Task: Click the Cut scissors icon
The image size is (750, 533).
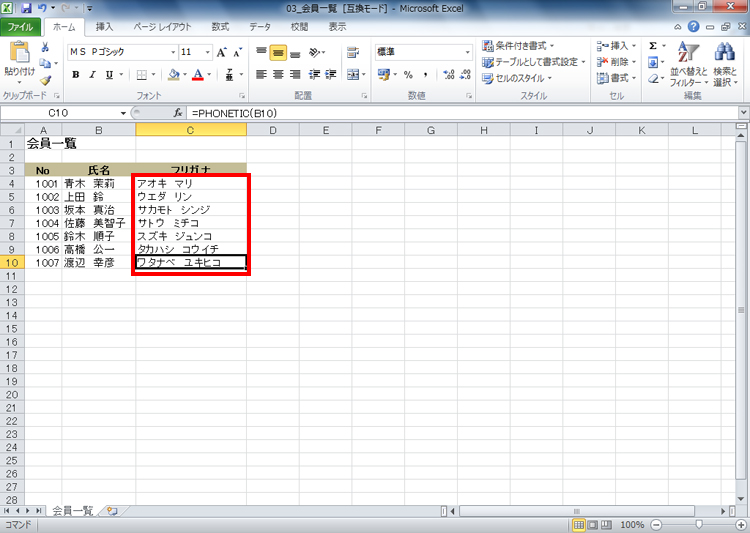Action: 45,47
